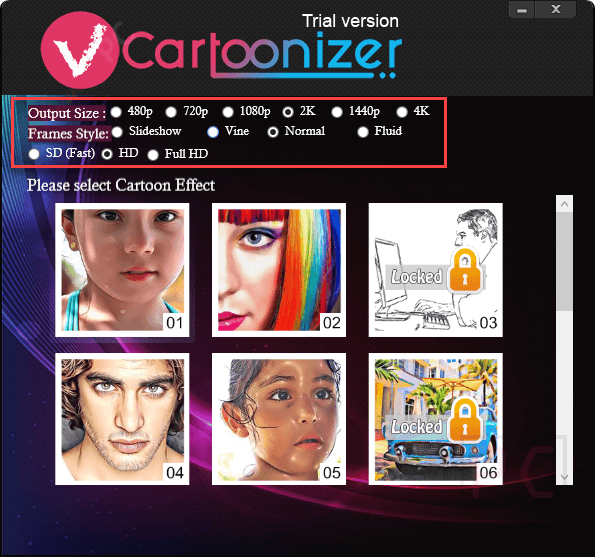Screen dimensions: 595x557
Task: Choose Fluid frames style
Action: tap(363, 132)
